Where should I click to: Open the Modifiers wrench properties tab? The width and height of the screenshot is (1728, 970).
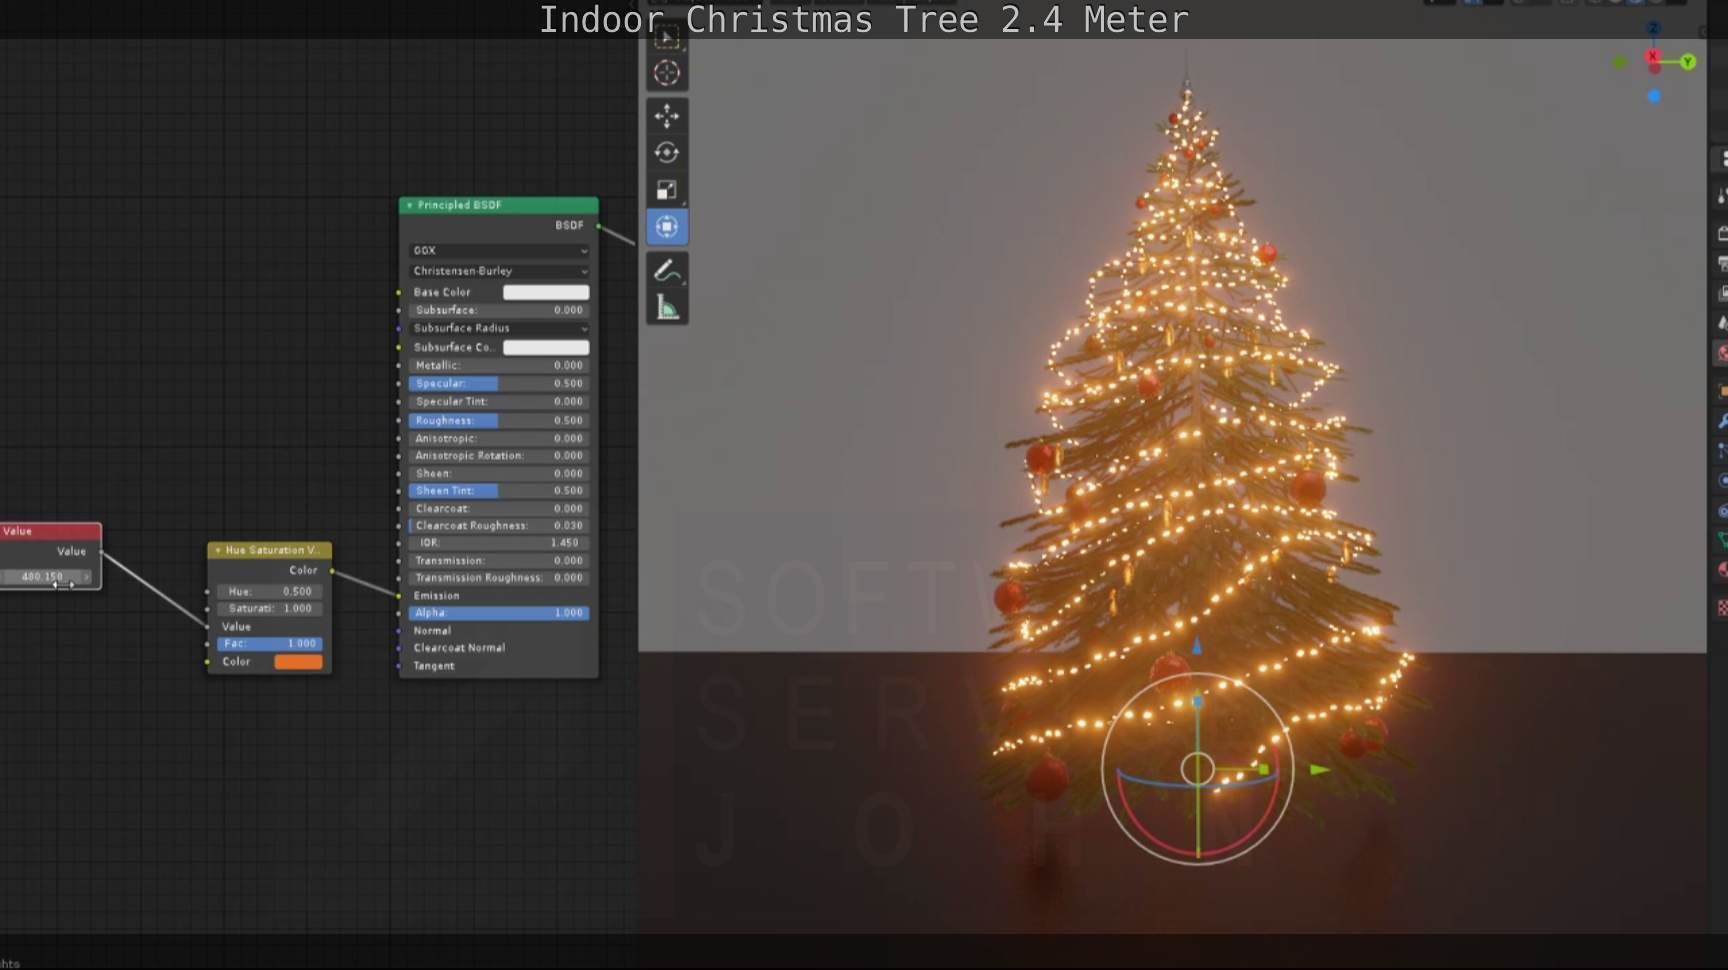click(1721, 421)
